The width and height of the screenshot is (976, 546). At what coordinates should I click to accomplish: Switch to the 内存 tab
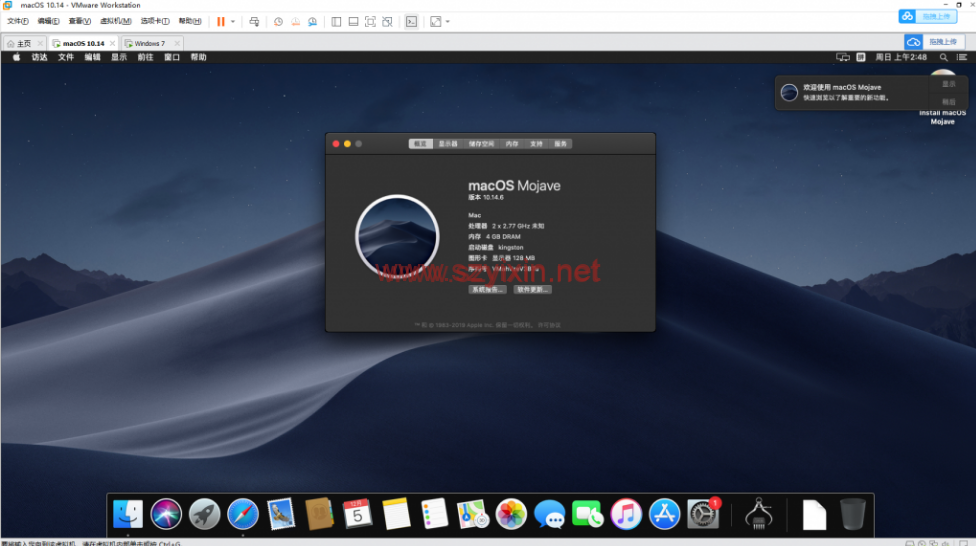pos(512,144)
